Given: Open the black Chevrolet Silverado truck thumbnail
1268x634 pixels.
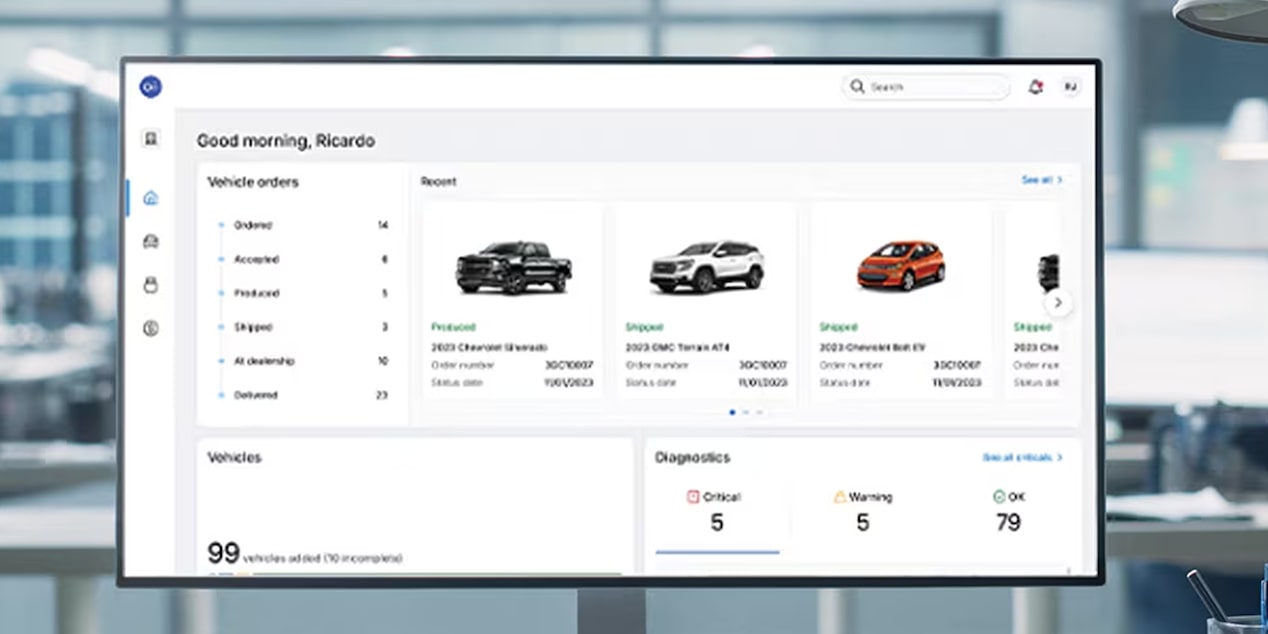Looking at the screenshot, I should point(513,267).
